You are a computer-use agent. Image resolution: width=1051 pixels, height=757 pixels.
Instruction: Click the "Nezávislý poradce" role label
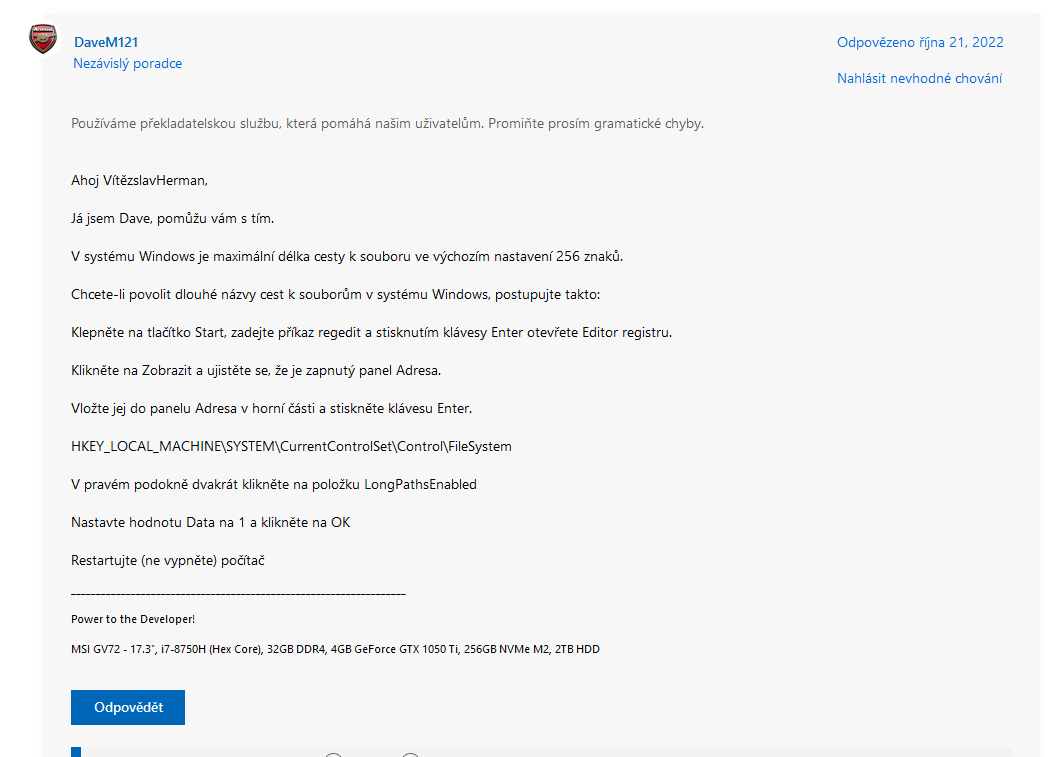click(127, 63)
